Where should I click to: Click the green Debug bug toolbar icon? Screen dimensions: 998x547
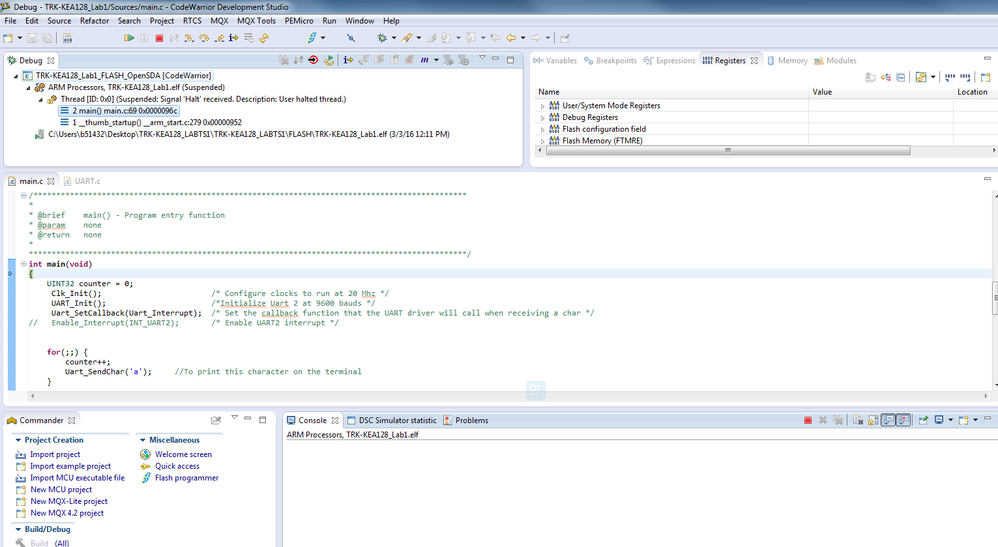pos(382,38)
